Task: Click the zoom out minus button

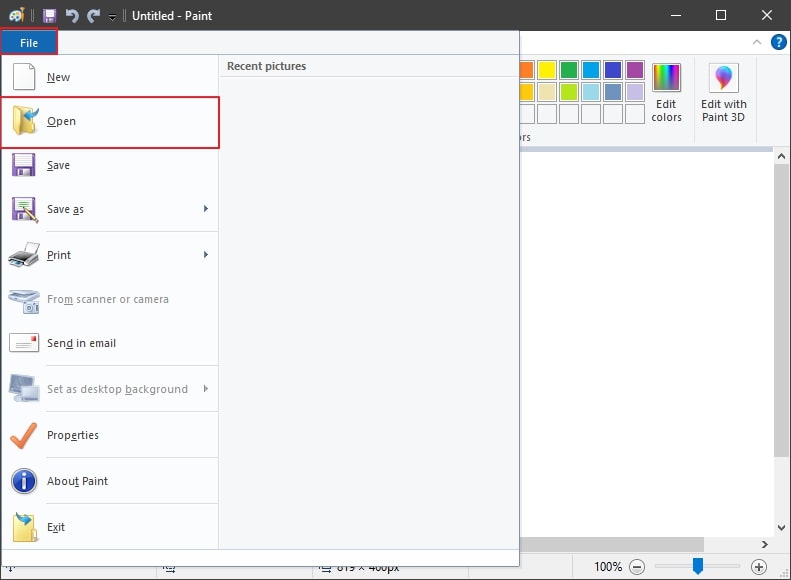Action: click(x=637, y=567)
